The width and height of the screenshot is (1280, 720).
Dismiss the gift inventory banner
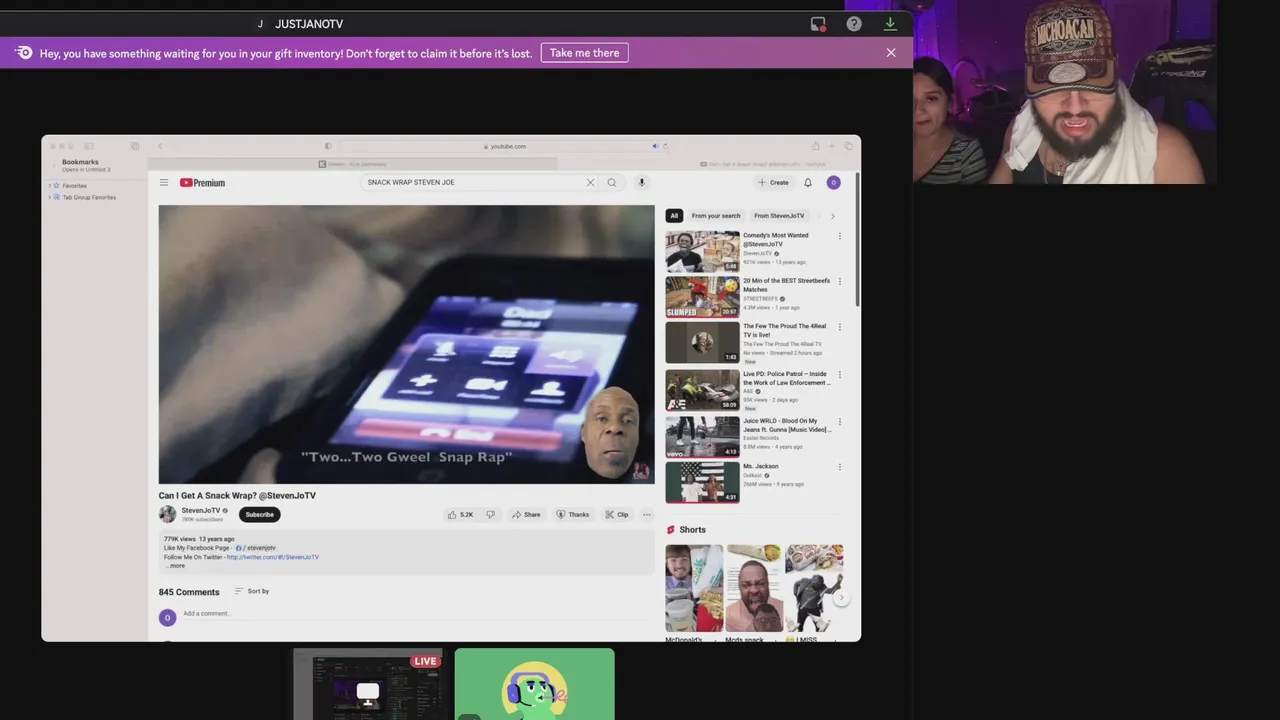891,53
